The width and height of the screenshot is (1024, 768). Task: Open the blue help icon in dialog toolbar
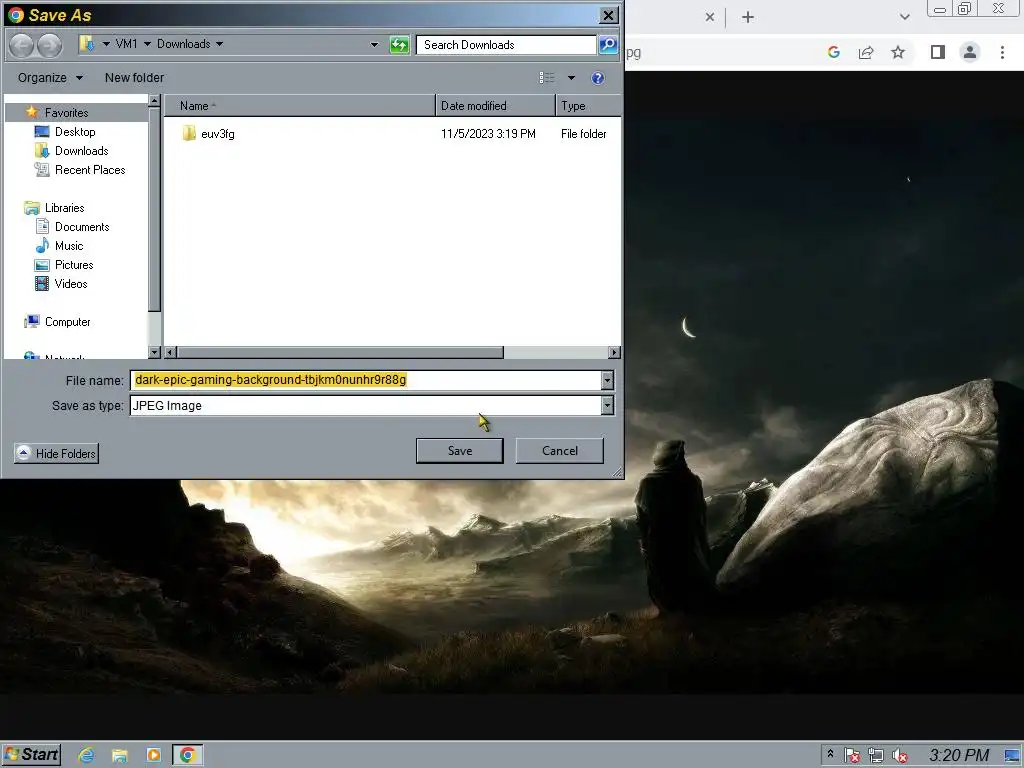[598, 78]
